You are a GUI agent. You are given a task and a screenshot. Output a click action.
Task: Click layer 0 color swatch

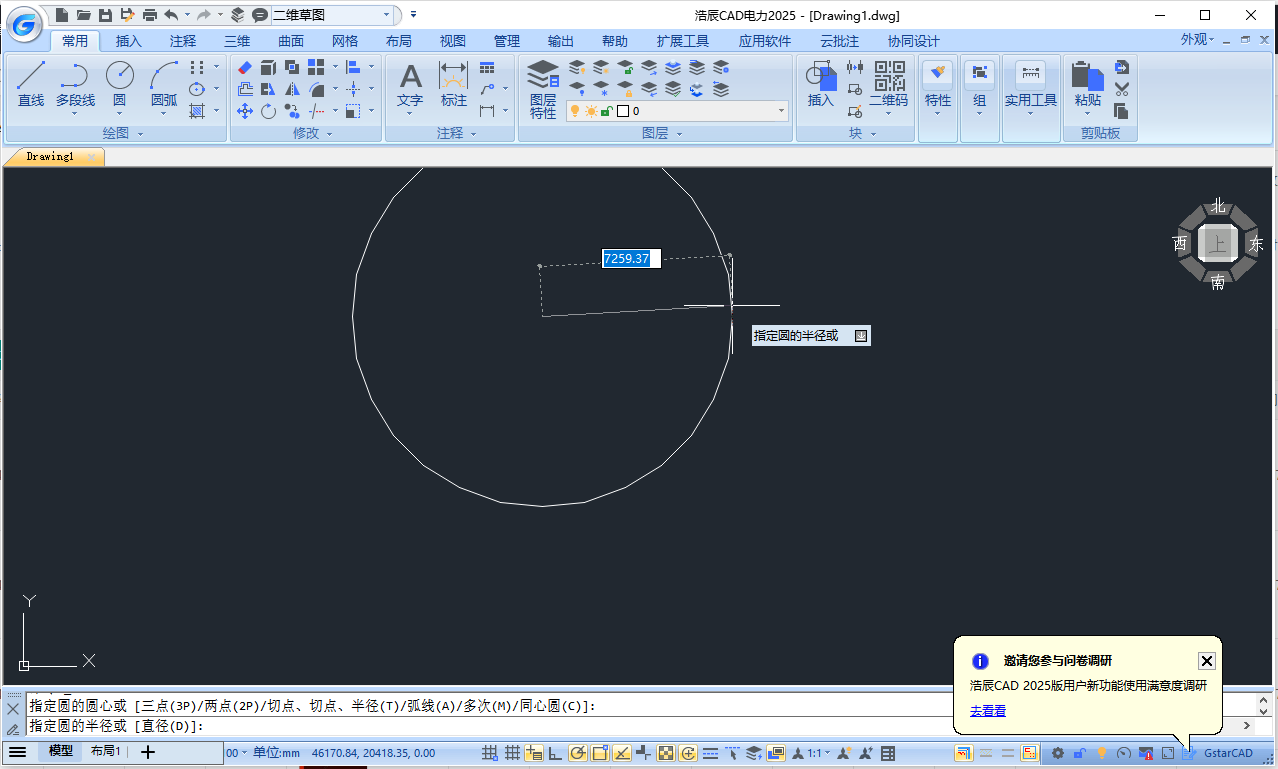(623, 111)
